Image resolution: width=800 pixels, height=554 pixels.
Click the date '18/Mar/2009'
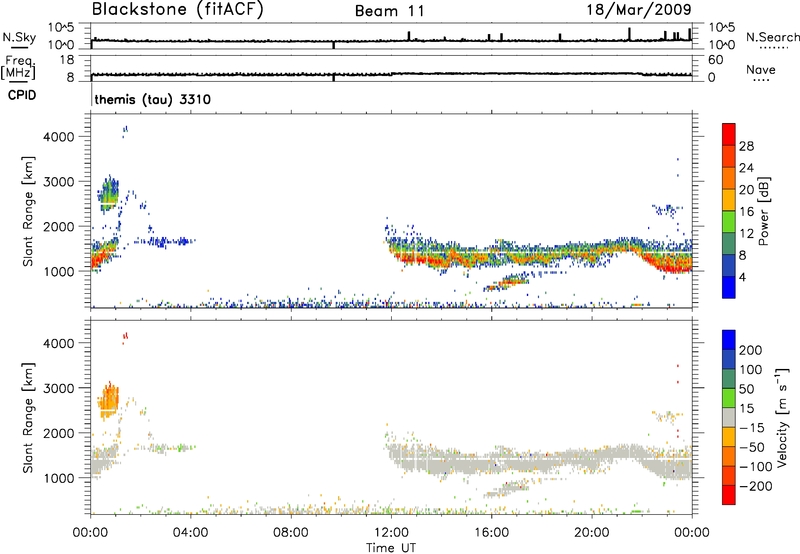coord(639,9)
